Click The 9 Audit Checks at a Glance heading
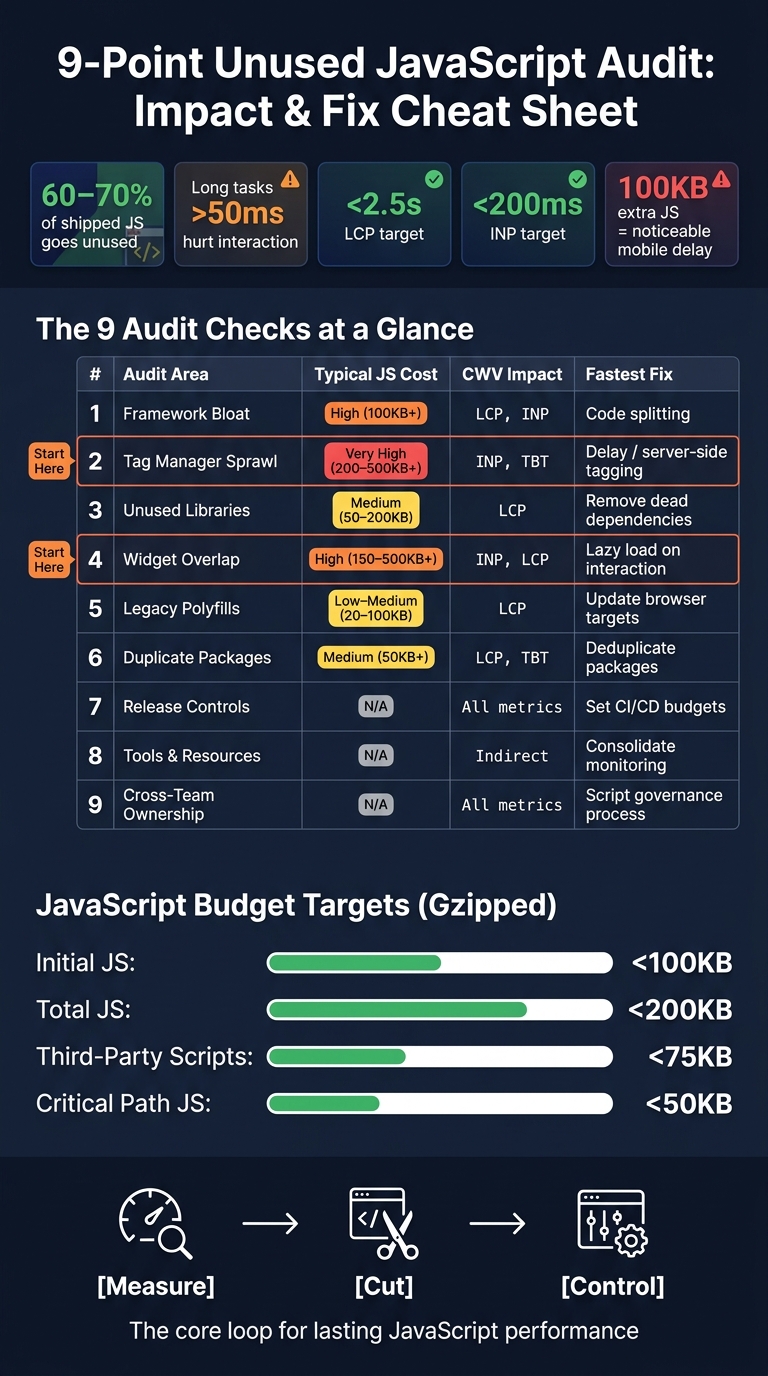This screenshot has height=1376, width=768. [255, 329]
